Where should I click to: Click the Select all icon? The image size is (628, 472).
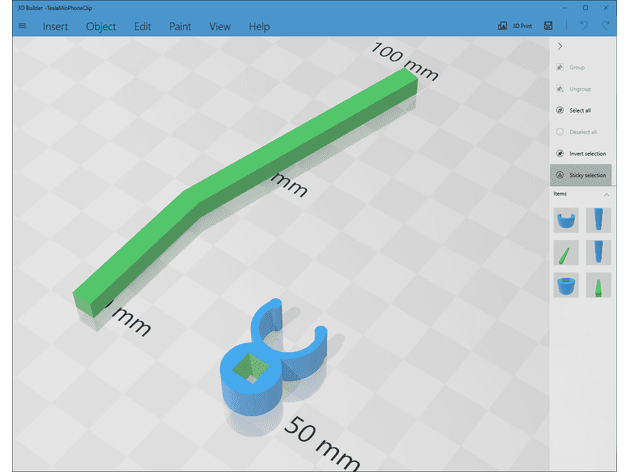(560, 111)
